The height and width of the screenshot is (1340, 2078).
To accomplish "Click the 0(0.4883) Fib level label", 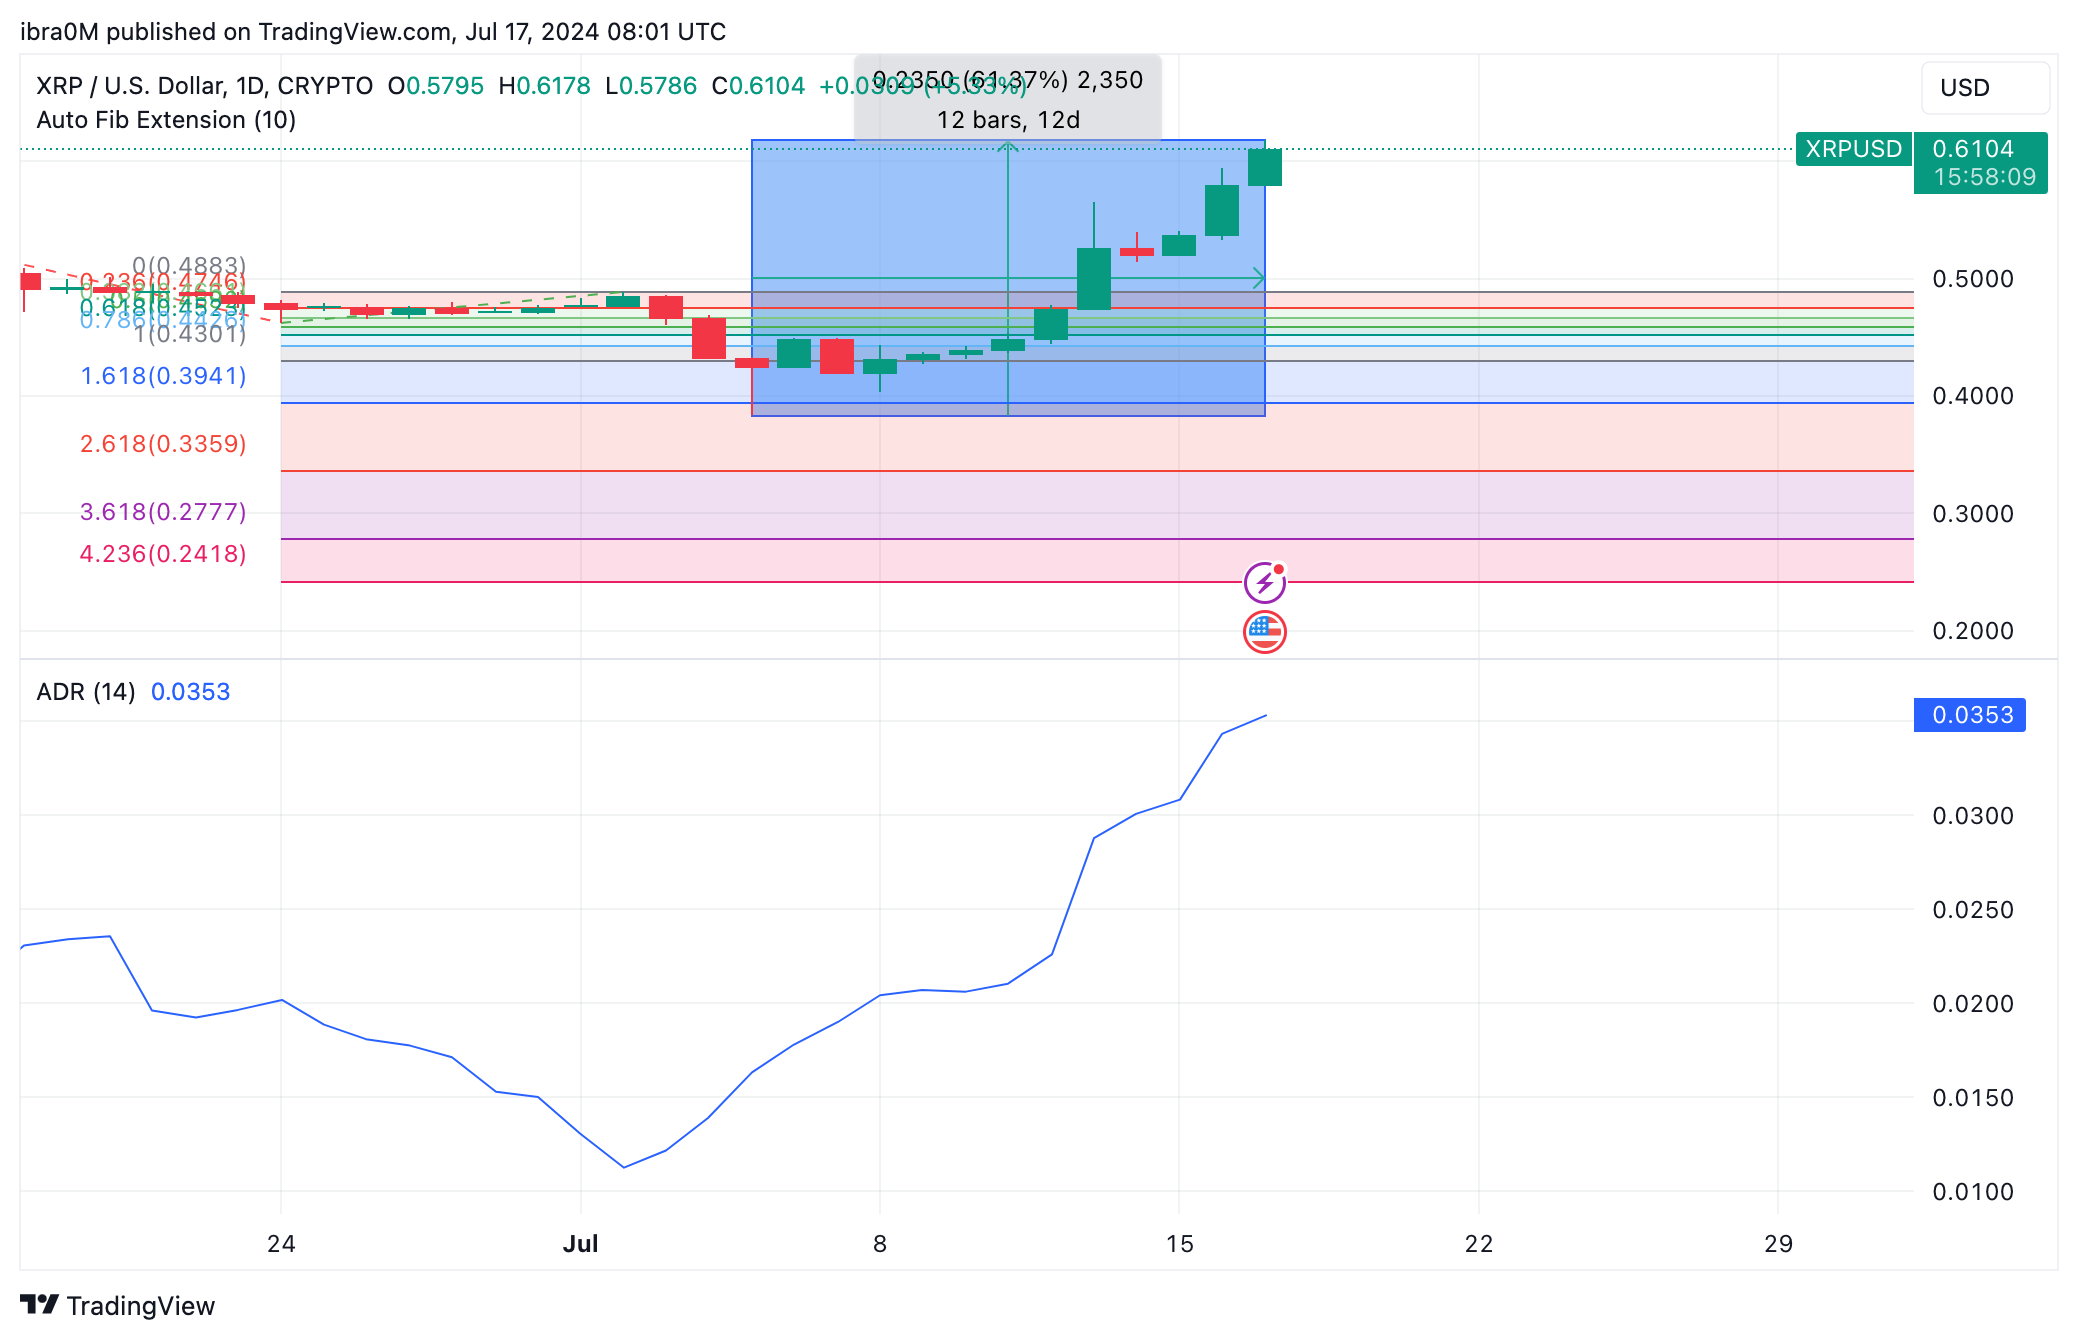I will 190,265.
